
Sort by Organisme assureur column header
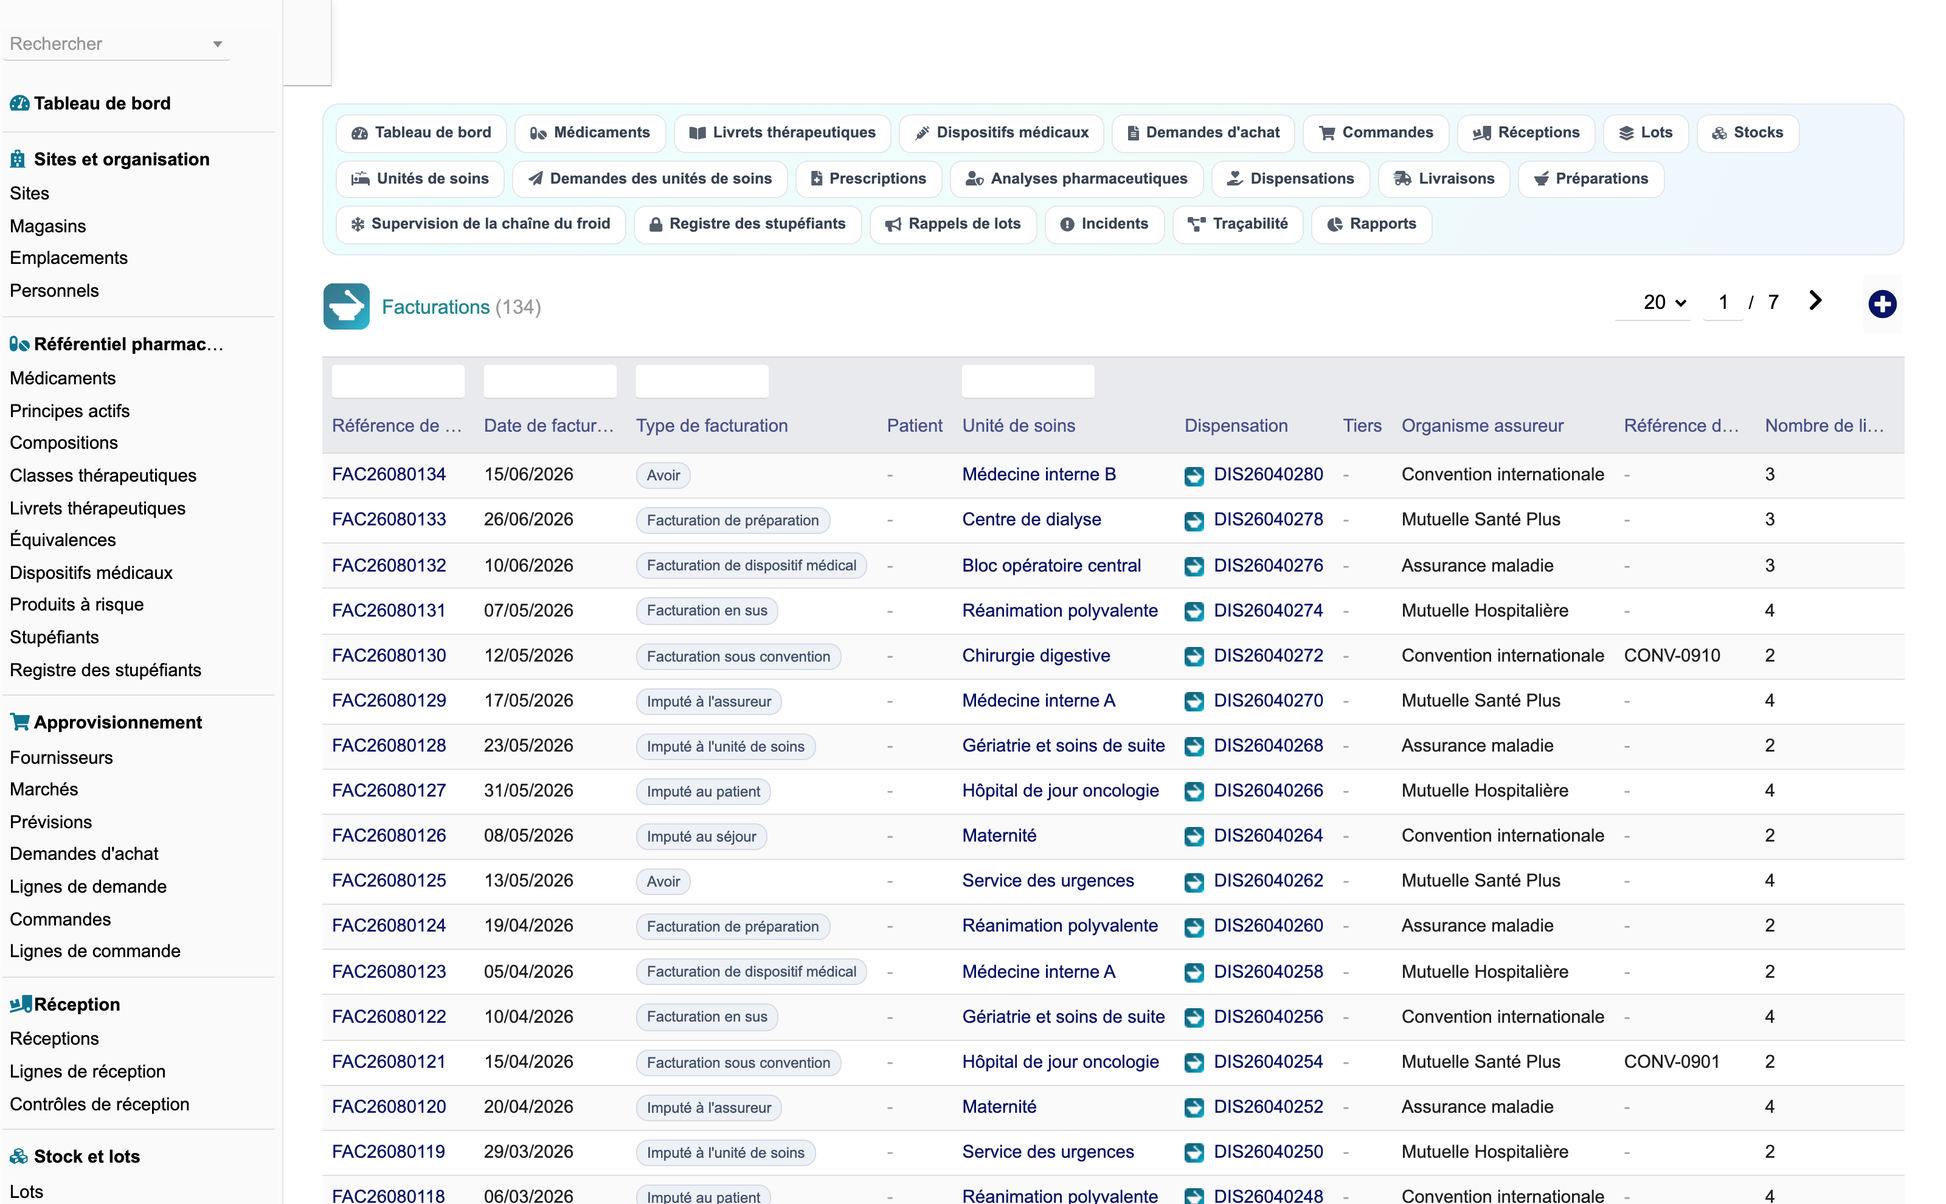pyautogui.click(x=1482, y=426)
